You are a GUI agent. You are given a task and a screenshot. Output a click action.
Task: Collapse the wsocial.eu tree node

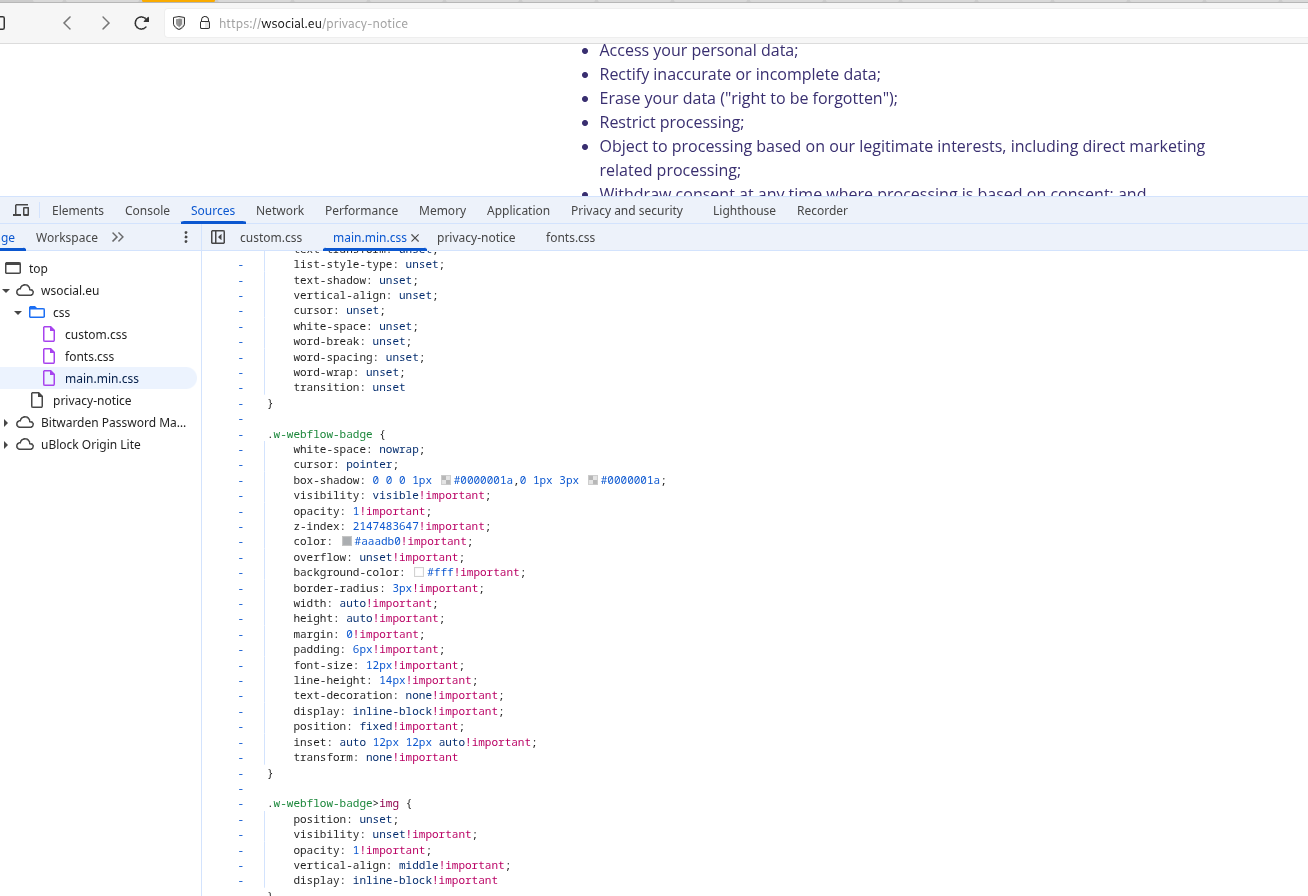(6, 291)
